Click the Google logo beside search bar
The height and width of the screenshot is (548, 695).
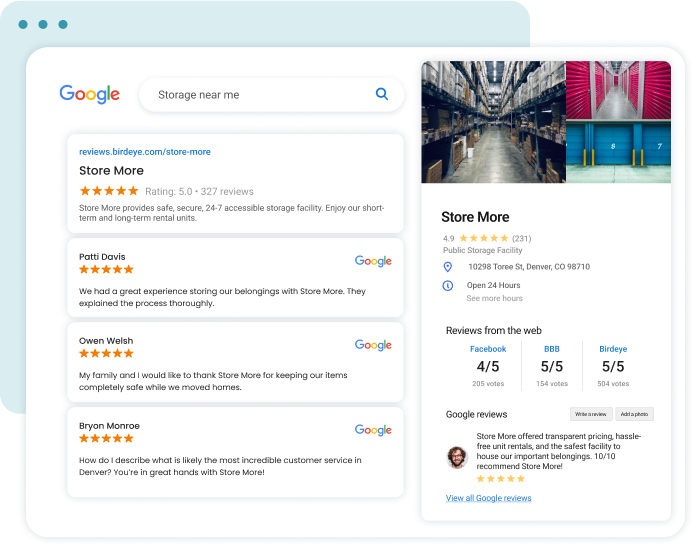click(x=90, y=94)
